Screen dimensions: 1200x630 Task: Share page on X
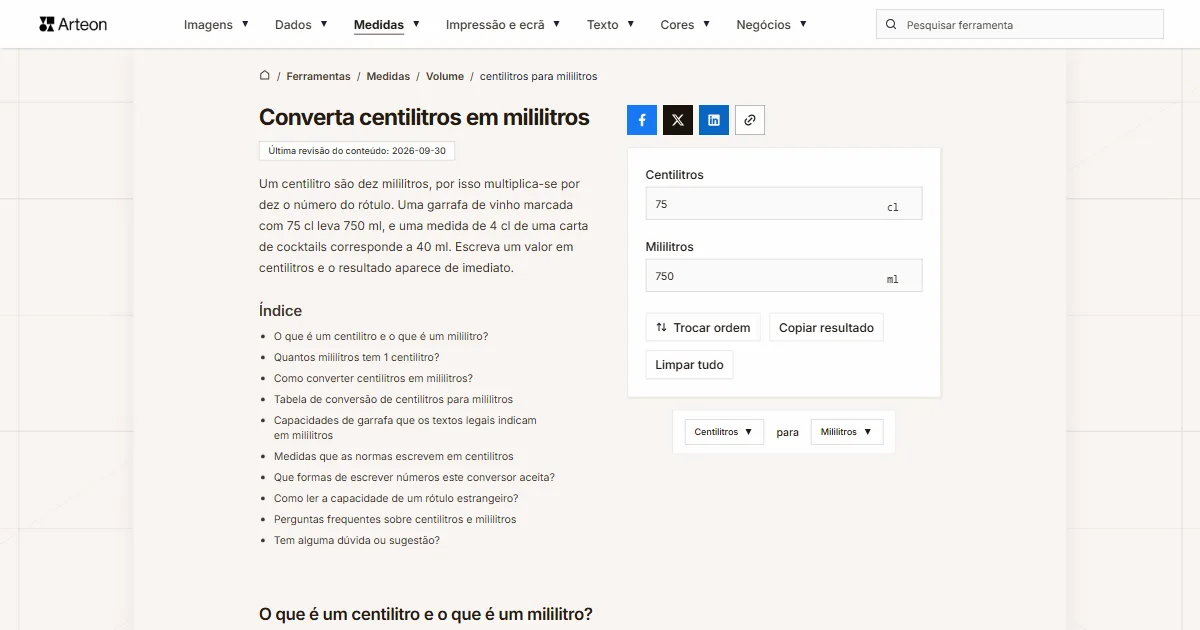[678, 120]
